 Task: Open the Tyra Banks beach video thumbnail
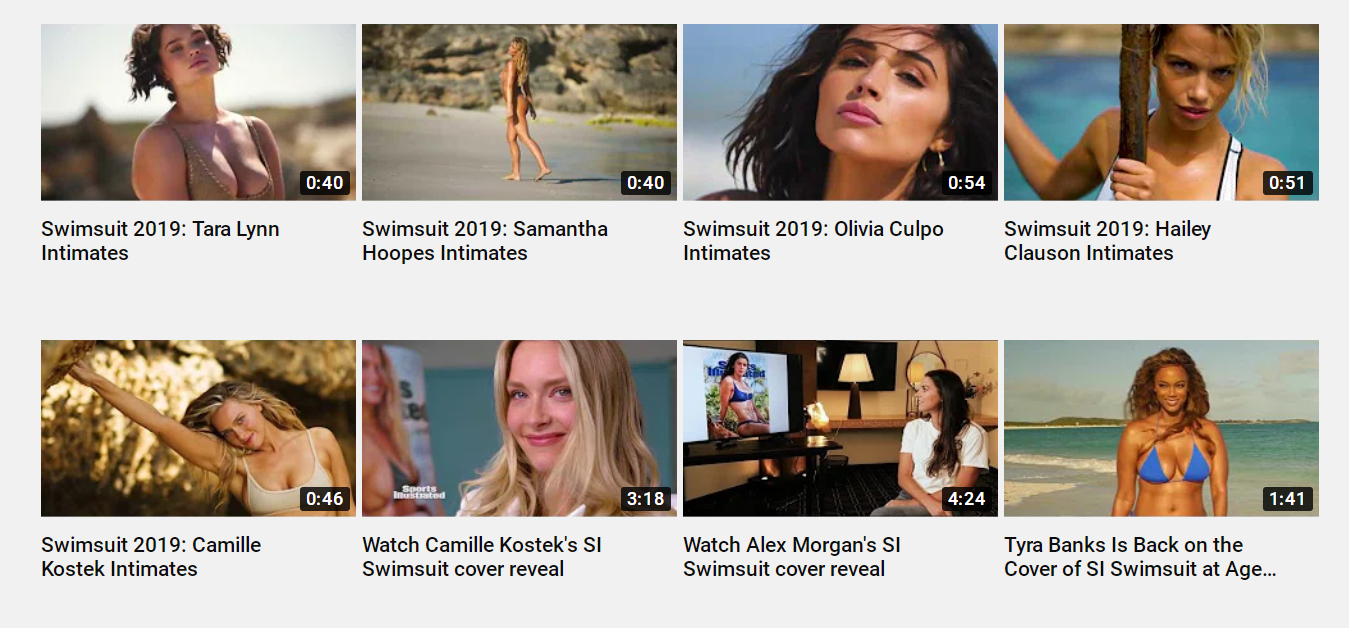coord(1161,428)
